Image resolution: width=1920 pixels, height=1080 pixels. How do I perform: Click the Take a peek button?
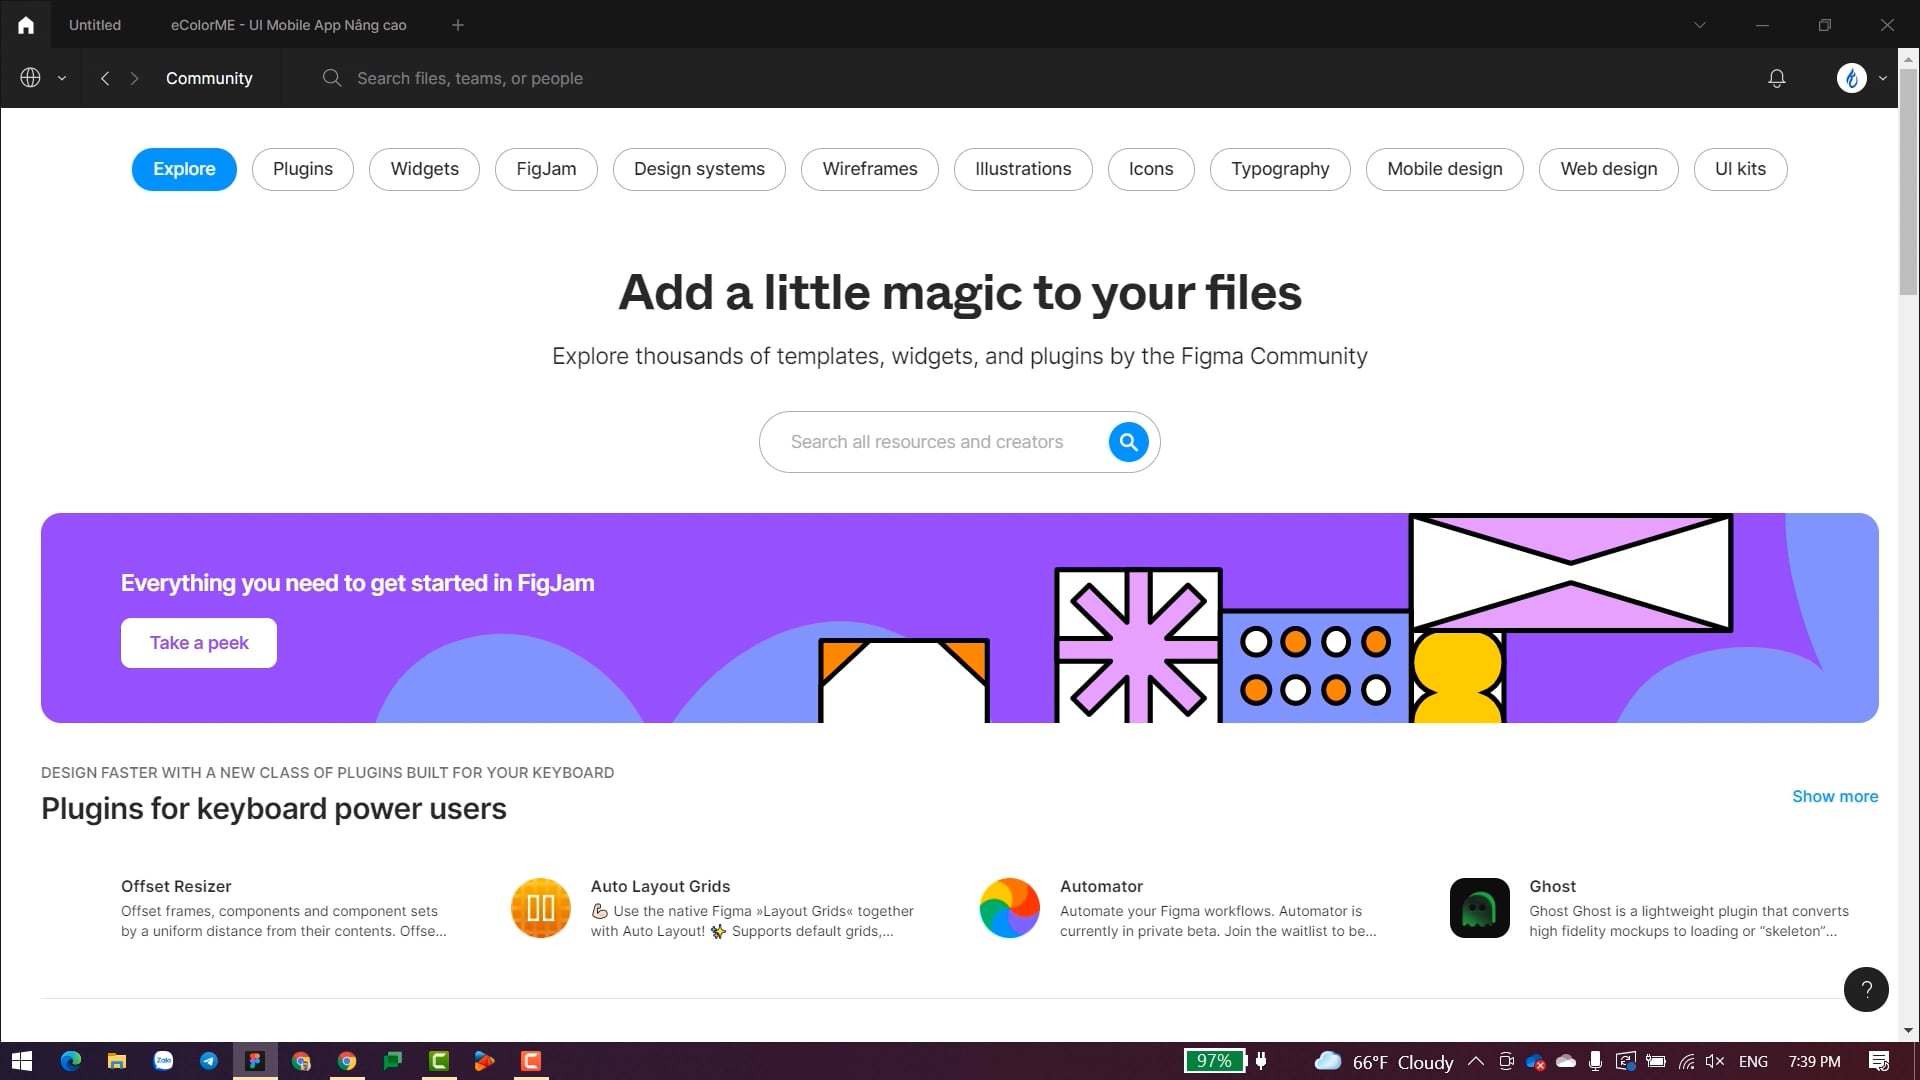tap(199, 643)
